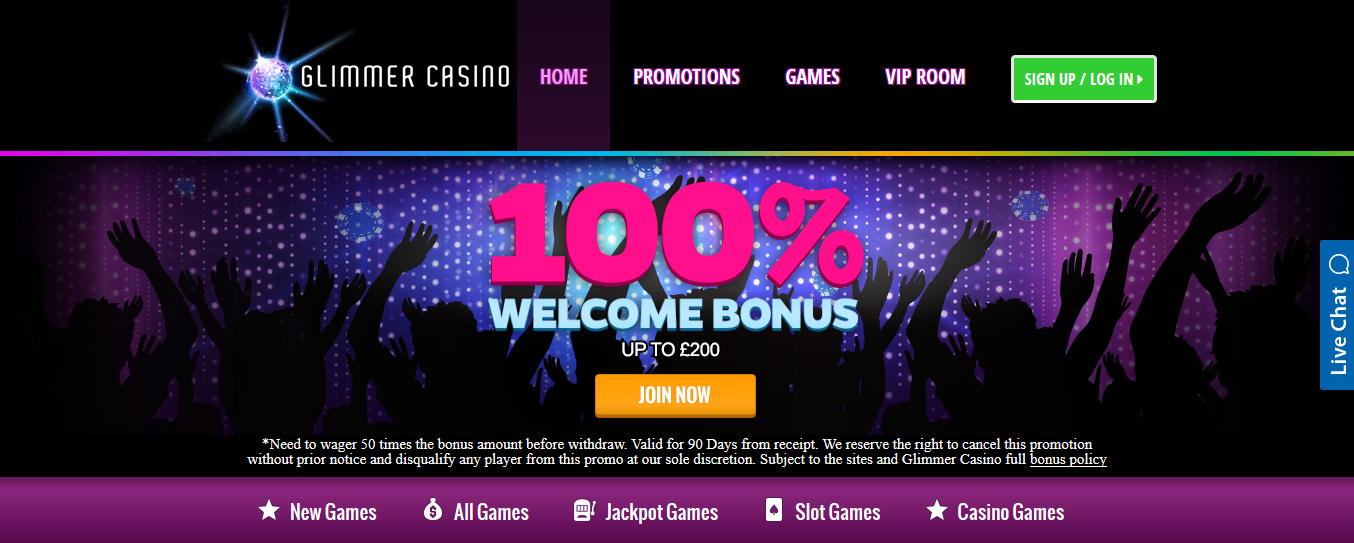Click the Live Chat speech bubble icon
The height and width of the screenshot is (543, 1354).
coord(1338,265)
